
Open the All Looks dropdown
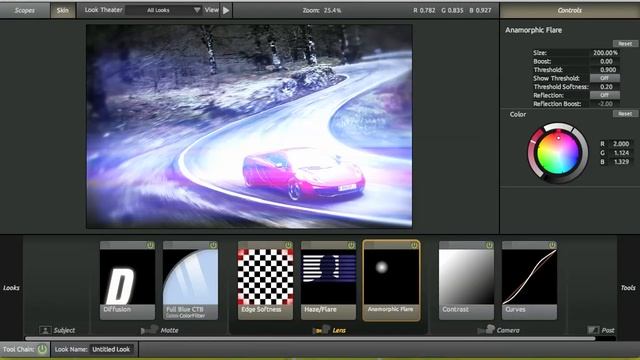coord(163,10)
